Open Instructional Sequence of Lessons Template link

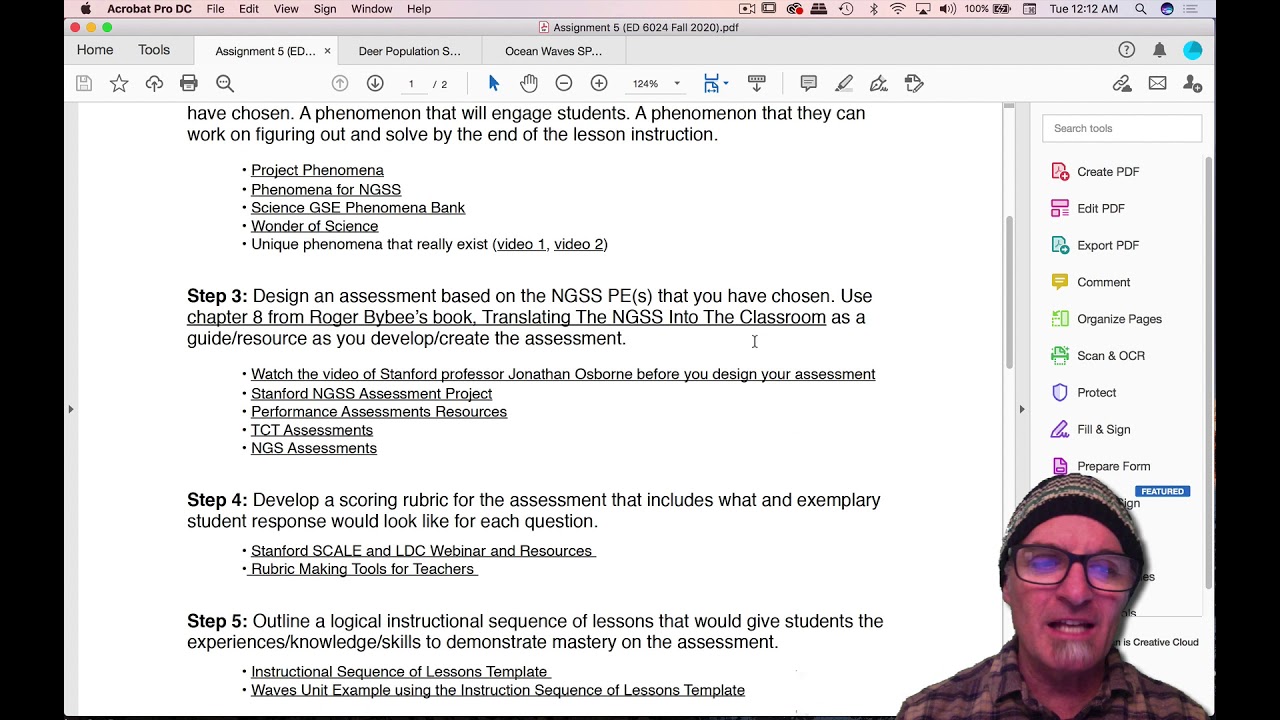pyautogui.click(x=399, y=672)
